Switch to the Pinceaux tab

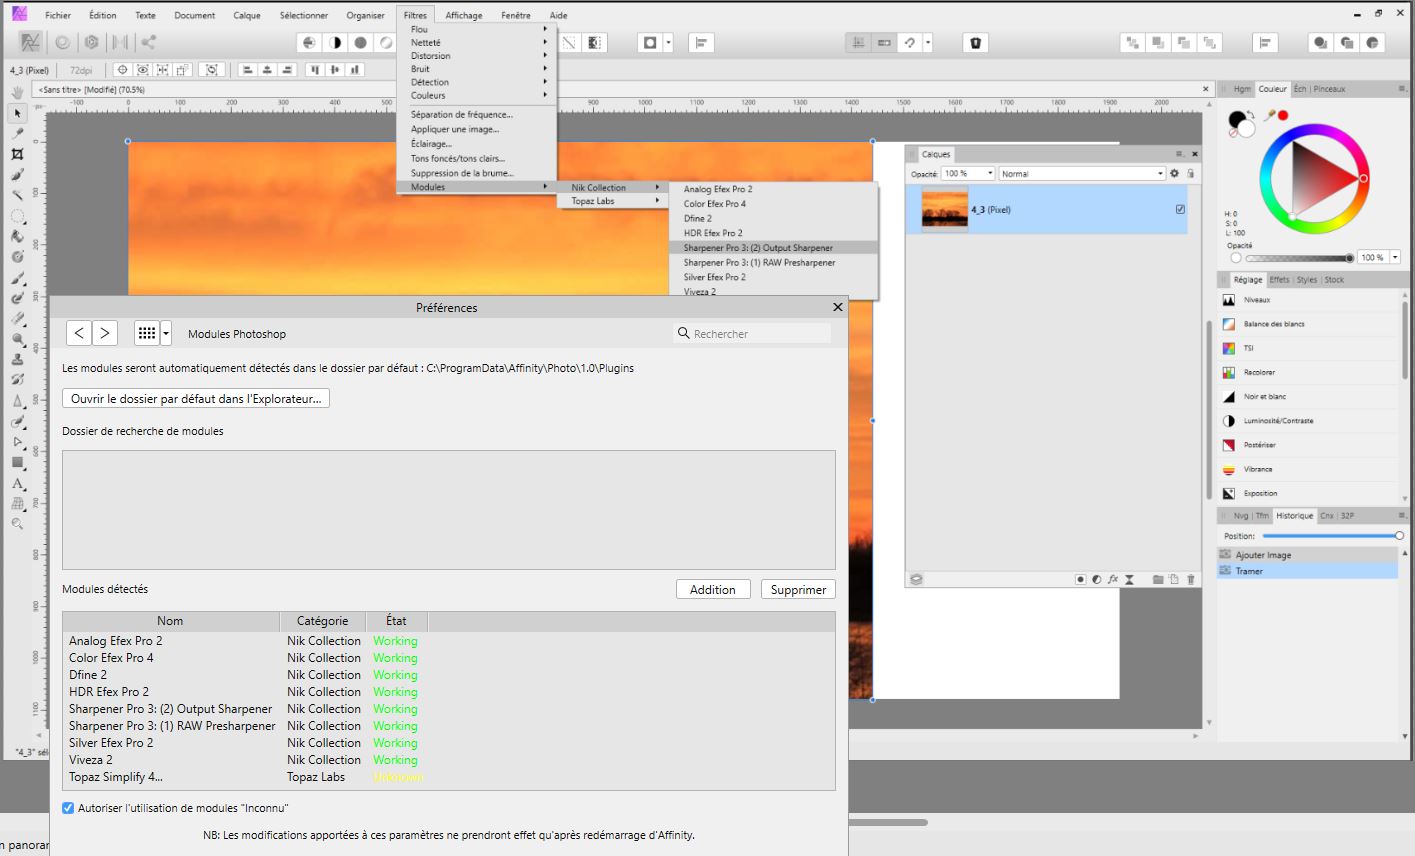click(1329, 89)
